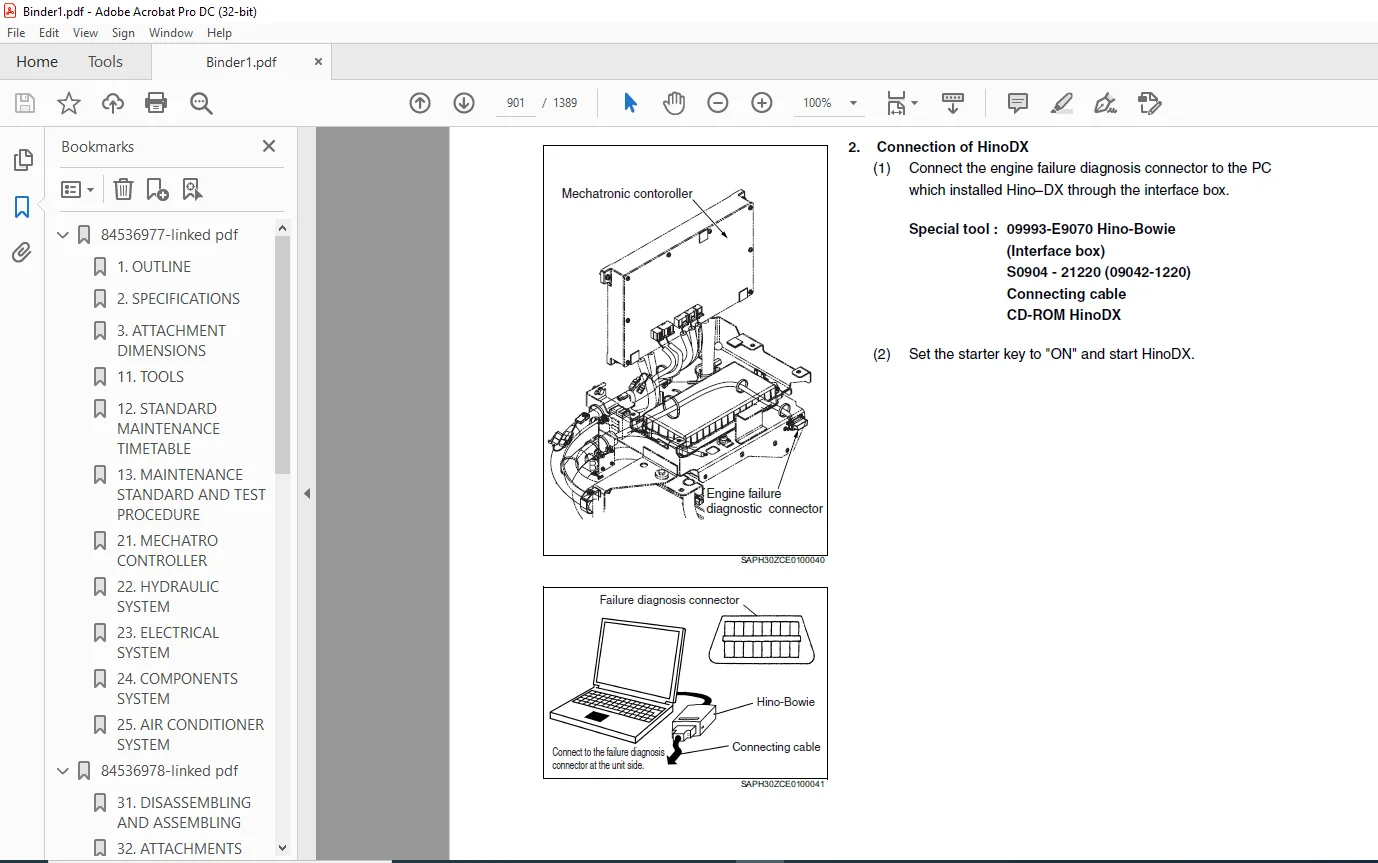Image resolution: width=1378 pixels, height=863 pixels.
Task: Click bookmarks panel scrollbar up arrow
Action: click(x=282, y=227)
